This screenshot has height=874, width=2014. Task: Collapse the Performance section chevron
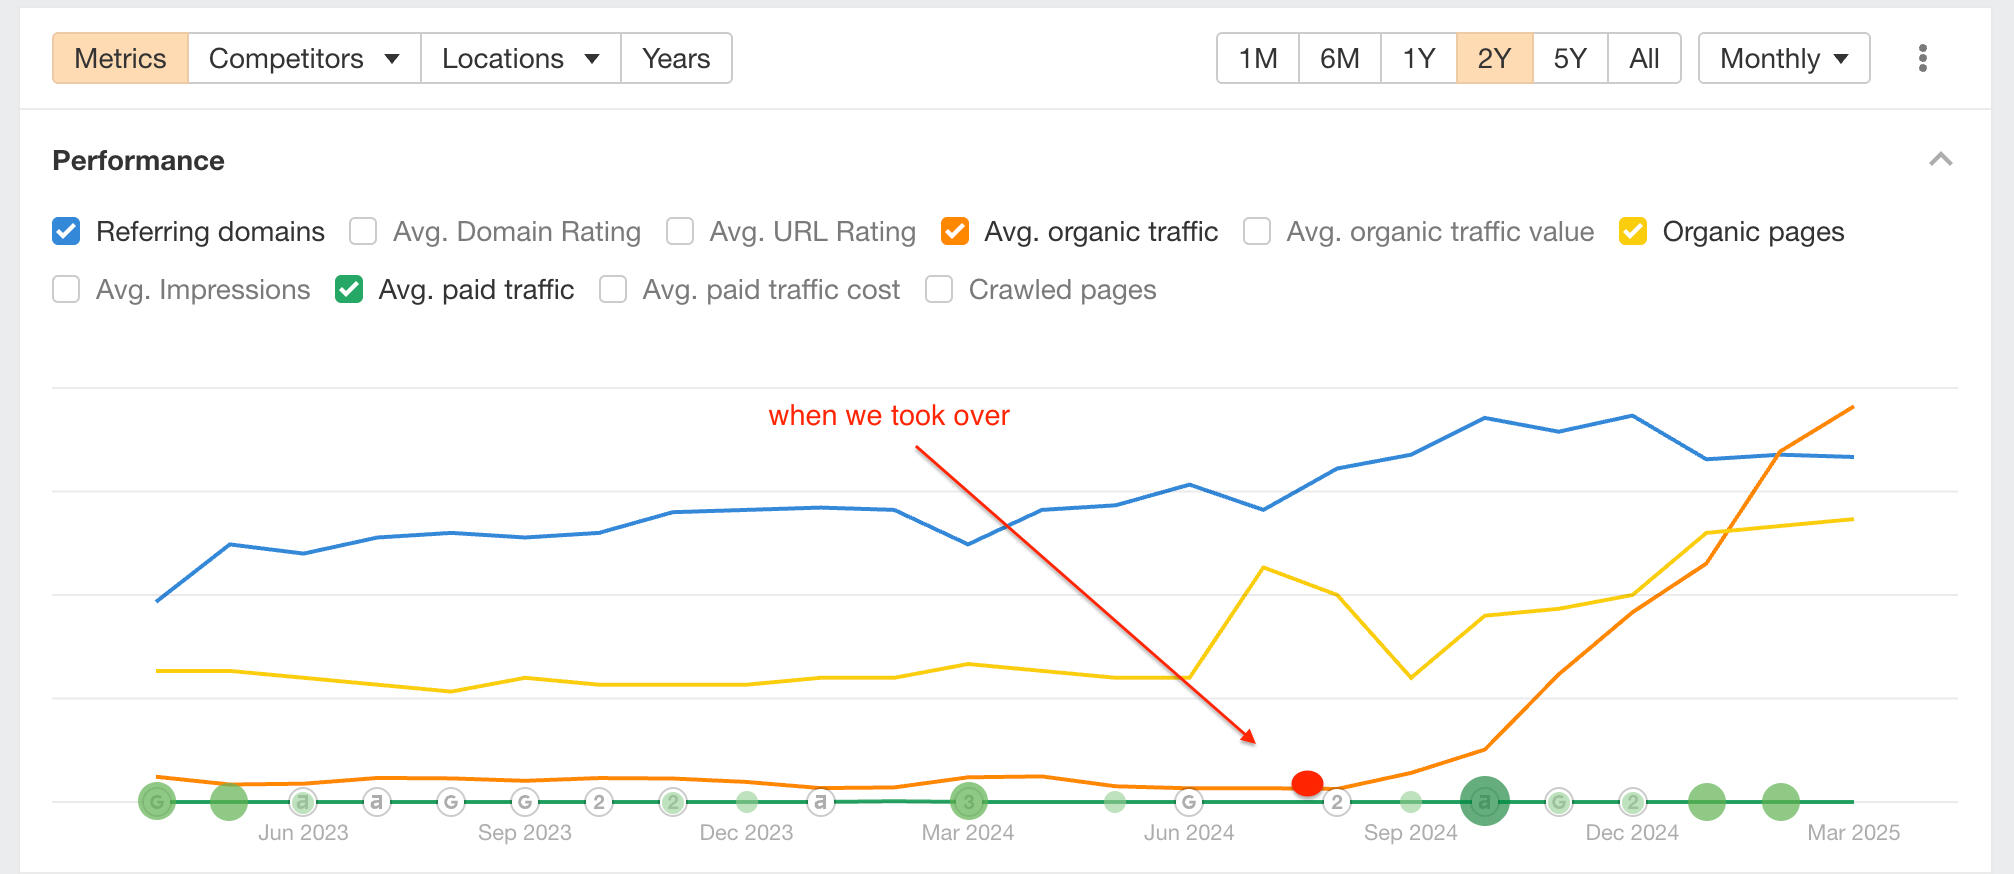pos(1940,159)
